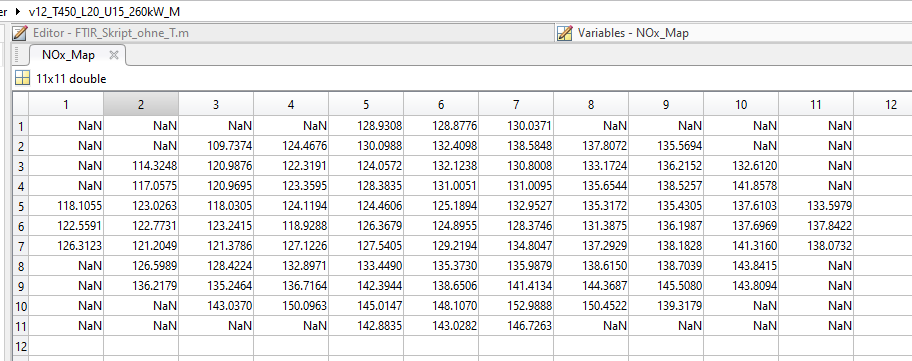
Task: Select column header 4
Action: [291, 105]
